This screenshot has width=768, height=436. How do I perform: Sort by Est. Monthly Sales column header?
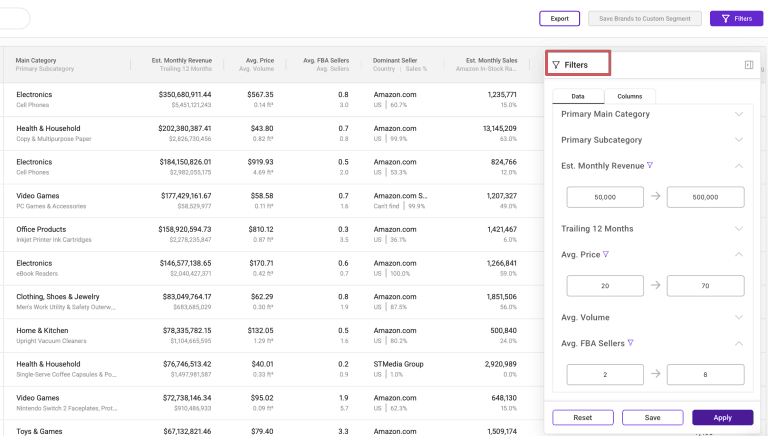(x=491, y=60)
